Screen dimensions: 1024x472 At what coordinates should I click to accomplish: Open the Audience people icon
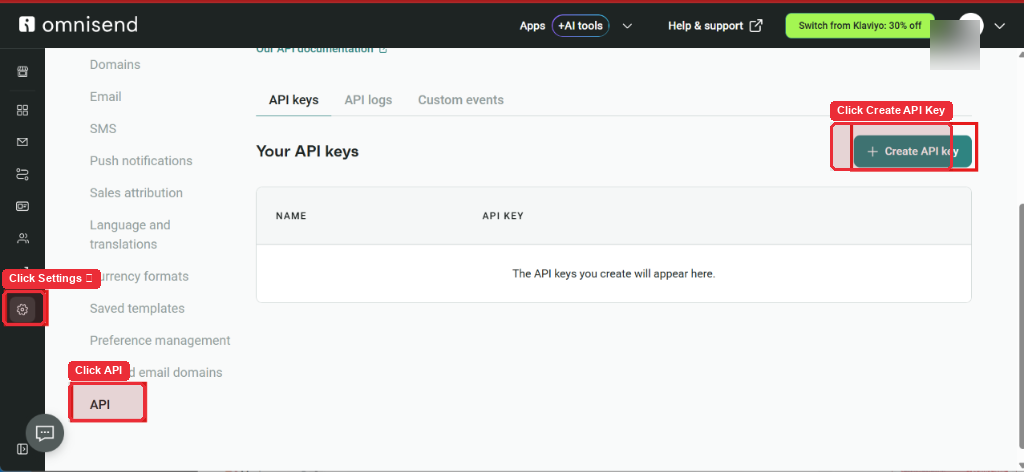pos(22,238)
